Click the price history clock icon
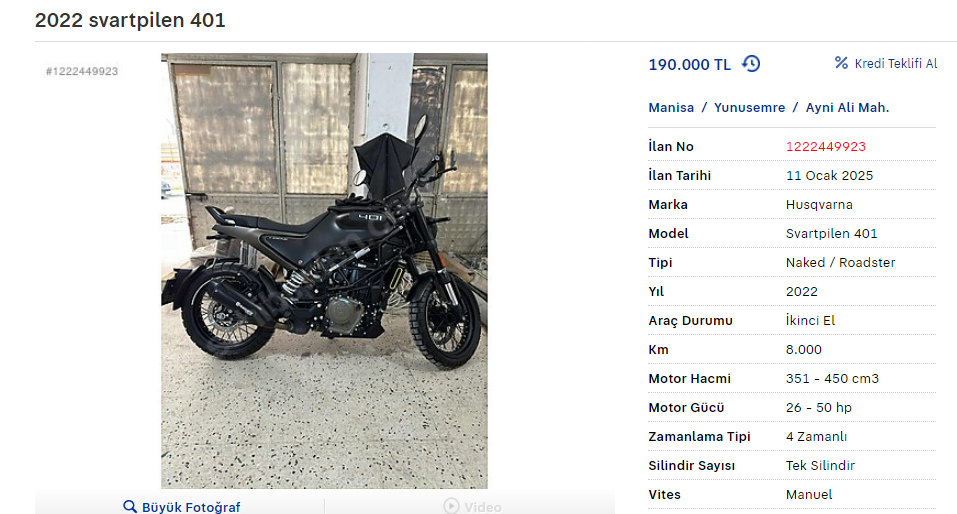Viewport: 957px width, 514px height. point(751,63)
